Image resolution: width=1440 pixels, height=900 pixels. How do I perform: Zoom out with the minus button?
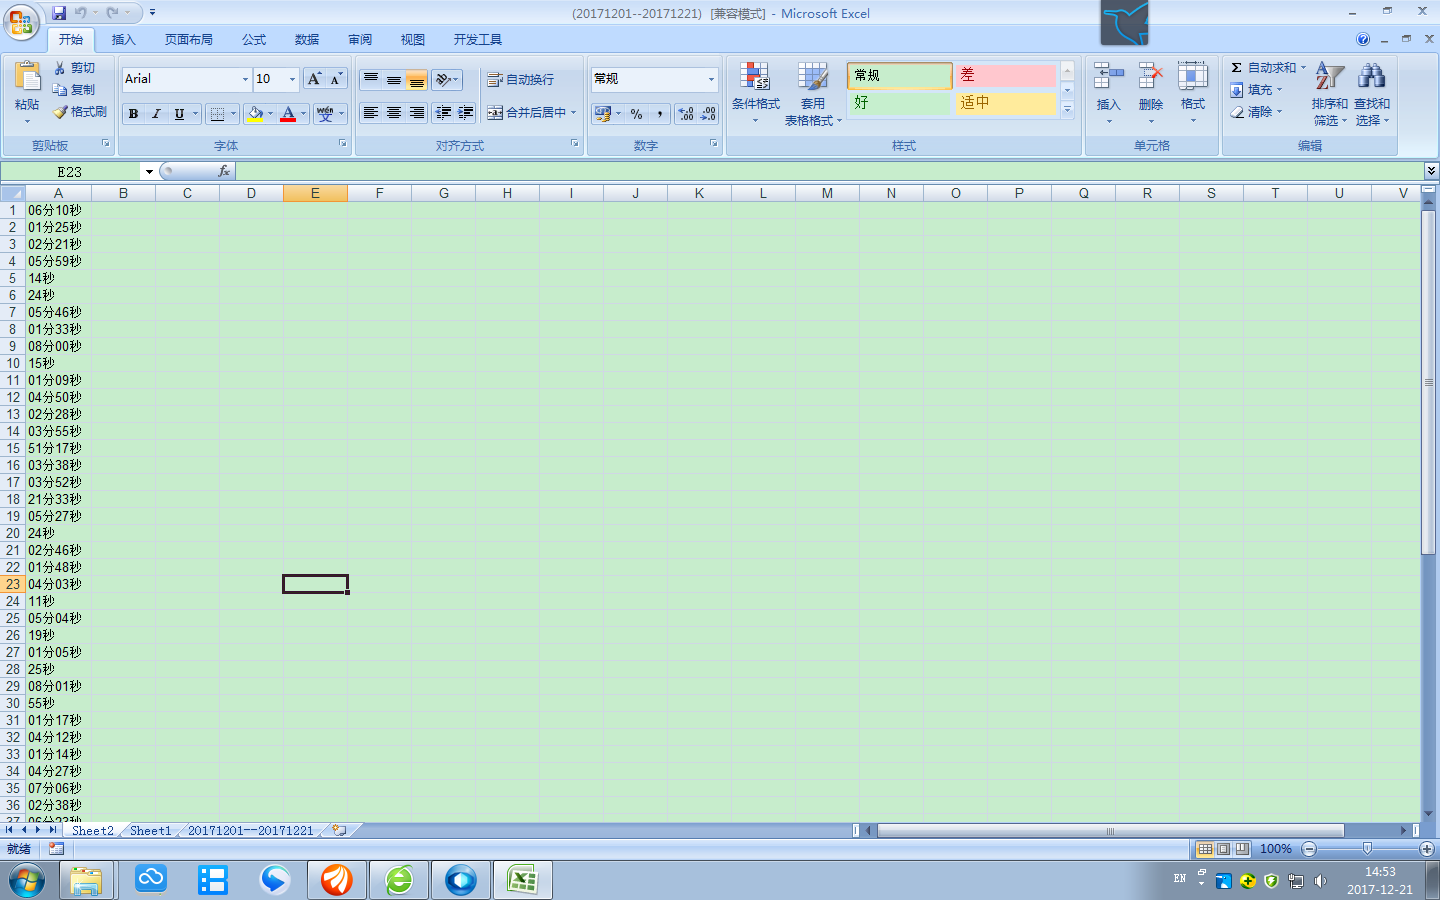point(1309,849)
